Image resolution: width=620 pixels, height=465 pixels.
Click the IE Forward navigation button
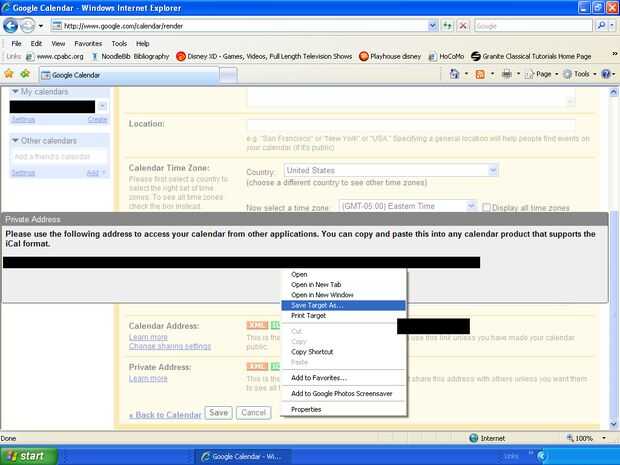point(27,26)
